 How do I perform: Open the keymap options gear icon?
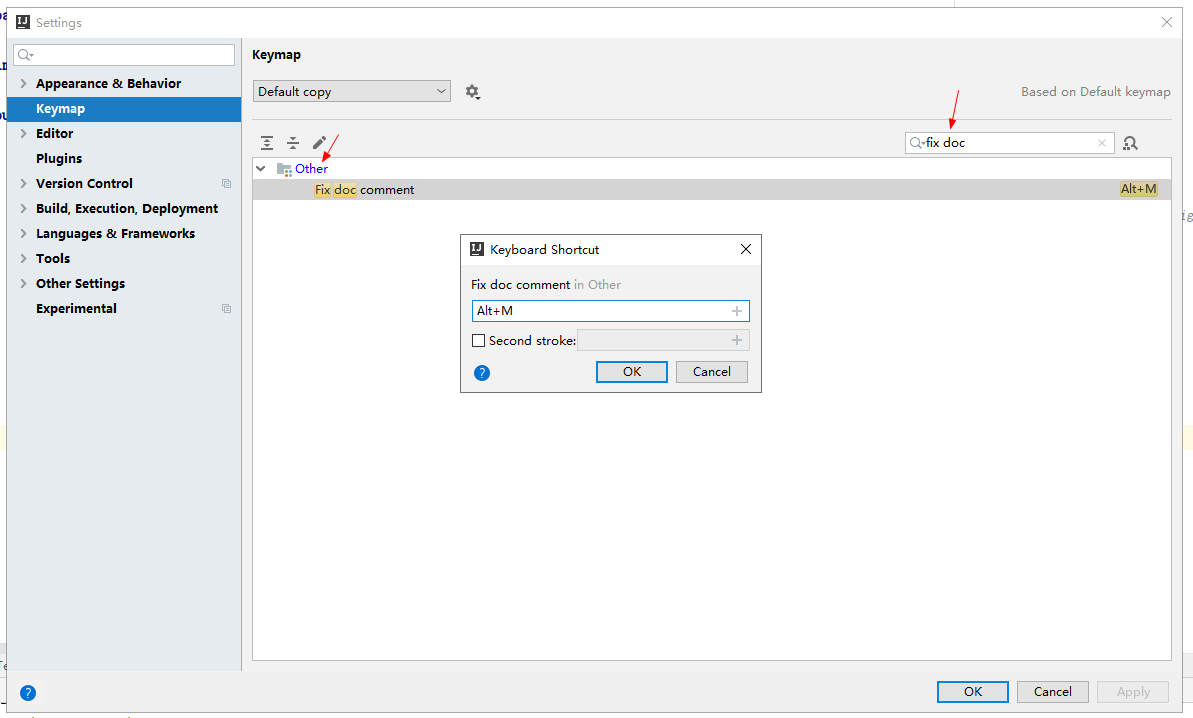472,91
